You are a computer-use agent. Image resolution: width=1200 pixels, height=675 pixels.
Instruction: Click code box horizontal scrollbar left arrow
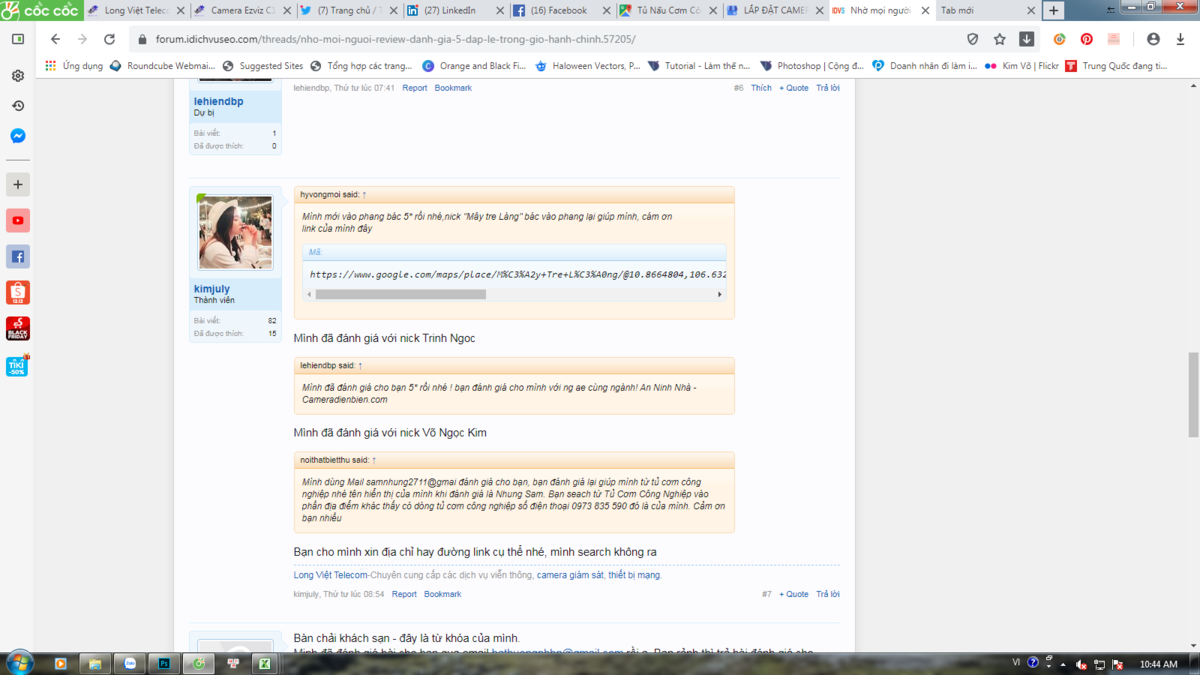(x=309, y=294)
